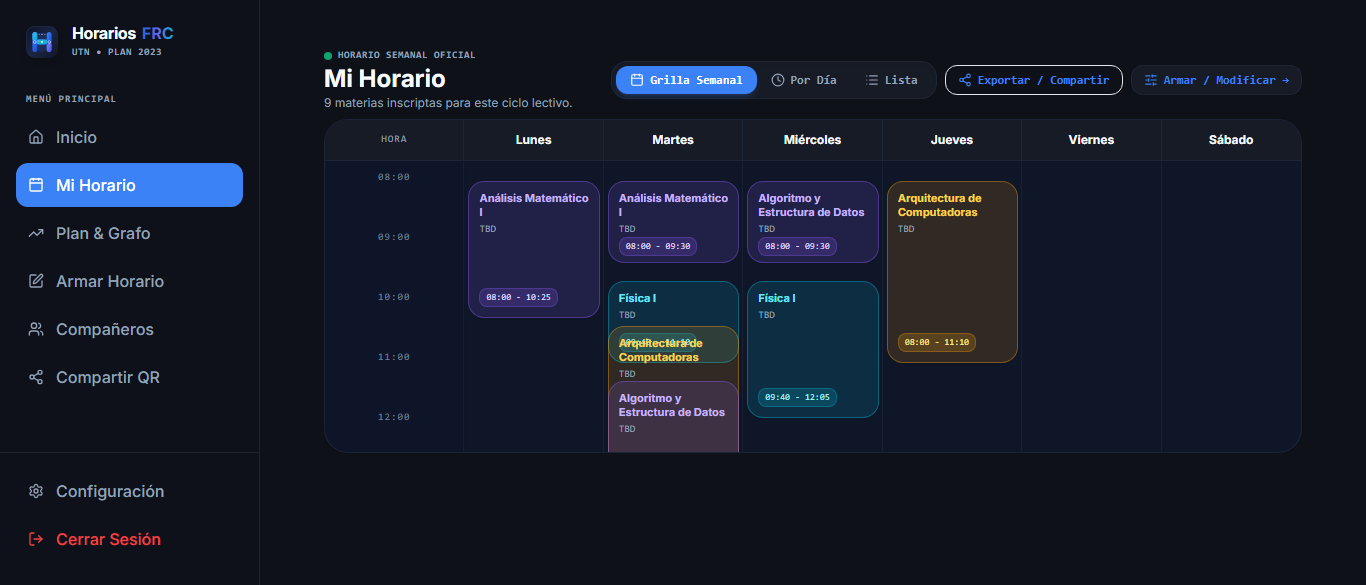The image size is (1366, 585).
Task: Click the Horarios FRC app title
Action: tap(123, 34)
